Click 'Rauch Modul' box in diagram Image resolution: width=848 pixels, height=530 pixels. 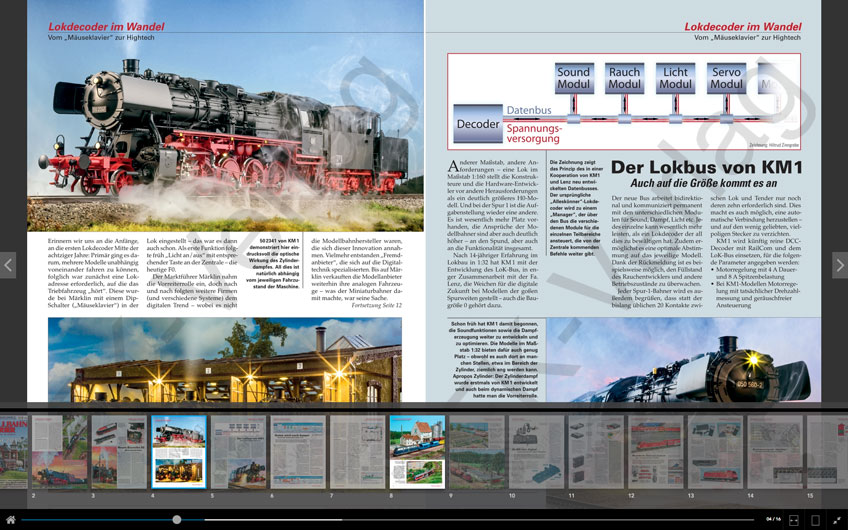click(x=625, y=78)
